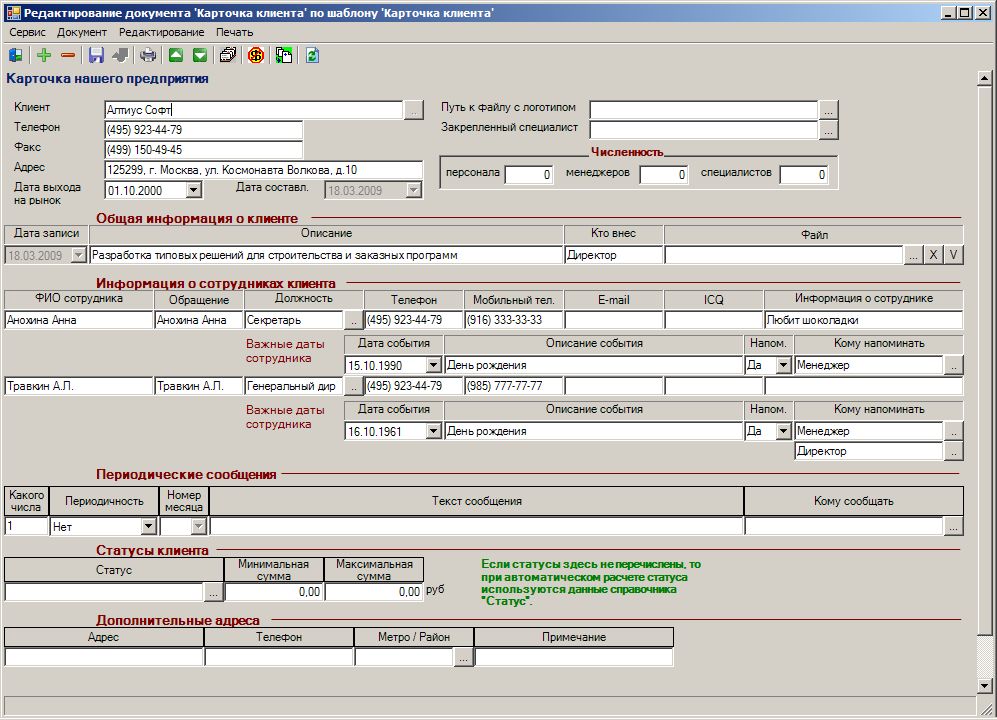Open the Напом. dropdown for Травкин's birthday
The image size is (997, 720).
(x=783, y=431)
